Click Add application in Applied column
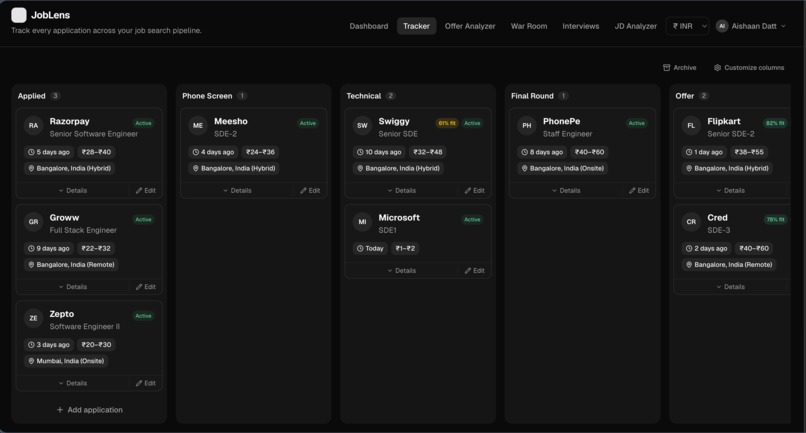 89,410
